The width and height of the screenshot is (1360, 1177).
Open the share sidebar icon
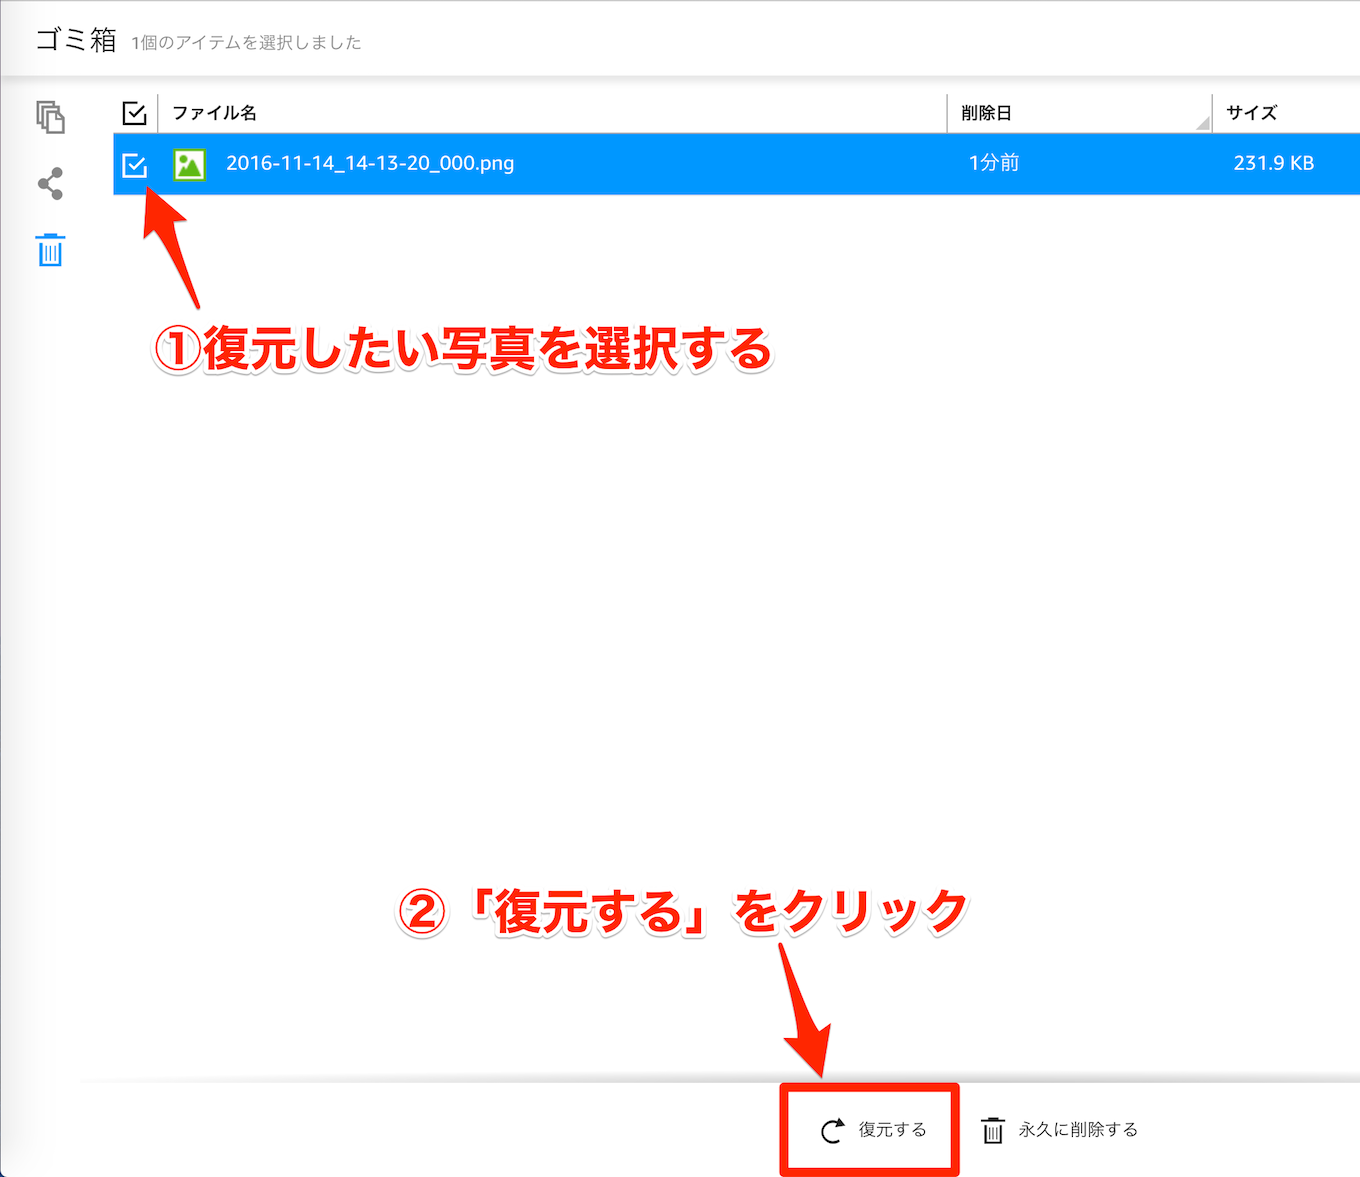pos(50,184)
